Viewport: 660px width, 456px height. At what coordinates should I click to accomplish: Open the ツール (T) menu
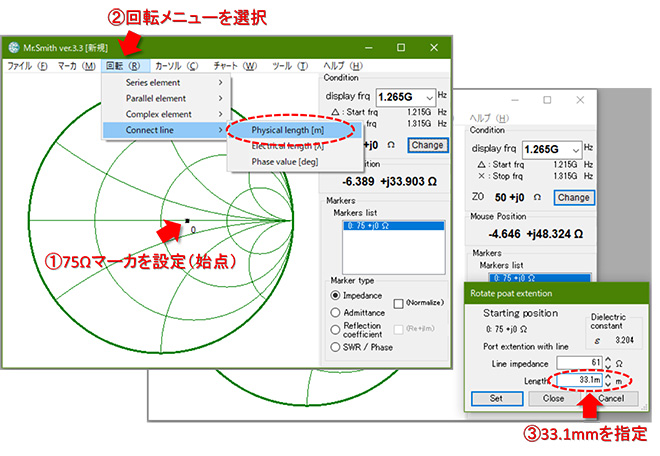coord(290,66)
